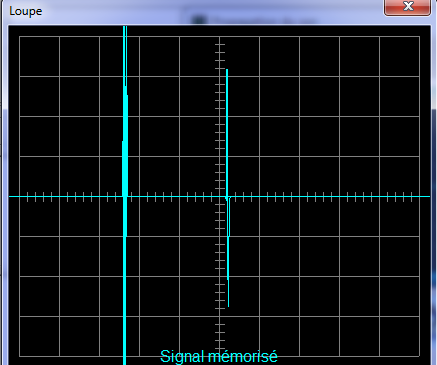Click the tip of the downward cyan spike

[x=228, y=305]
